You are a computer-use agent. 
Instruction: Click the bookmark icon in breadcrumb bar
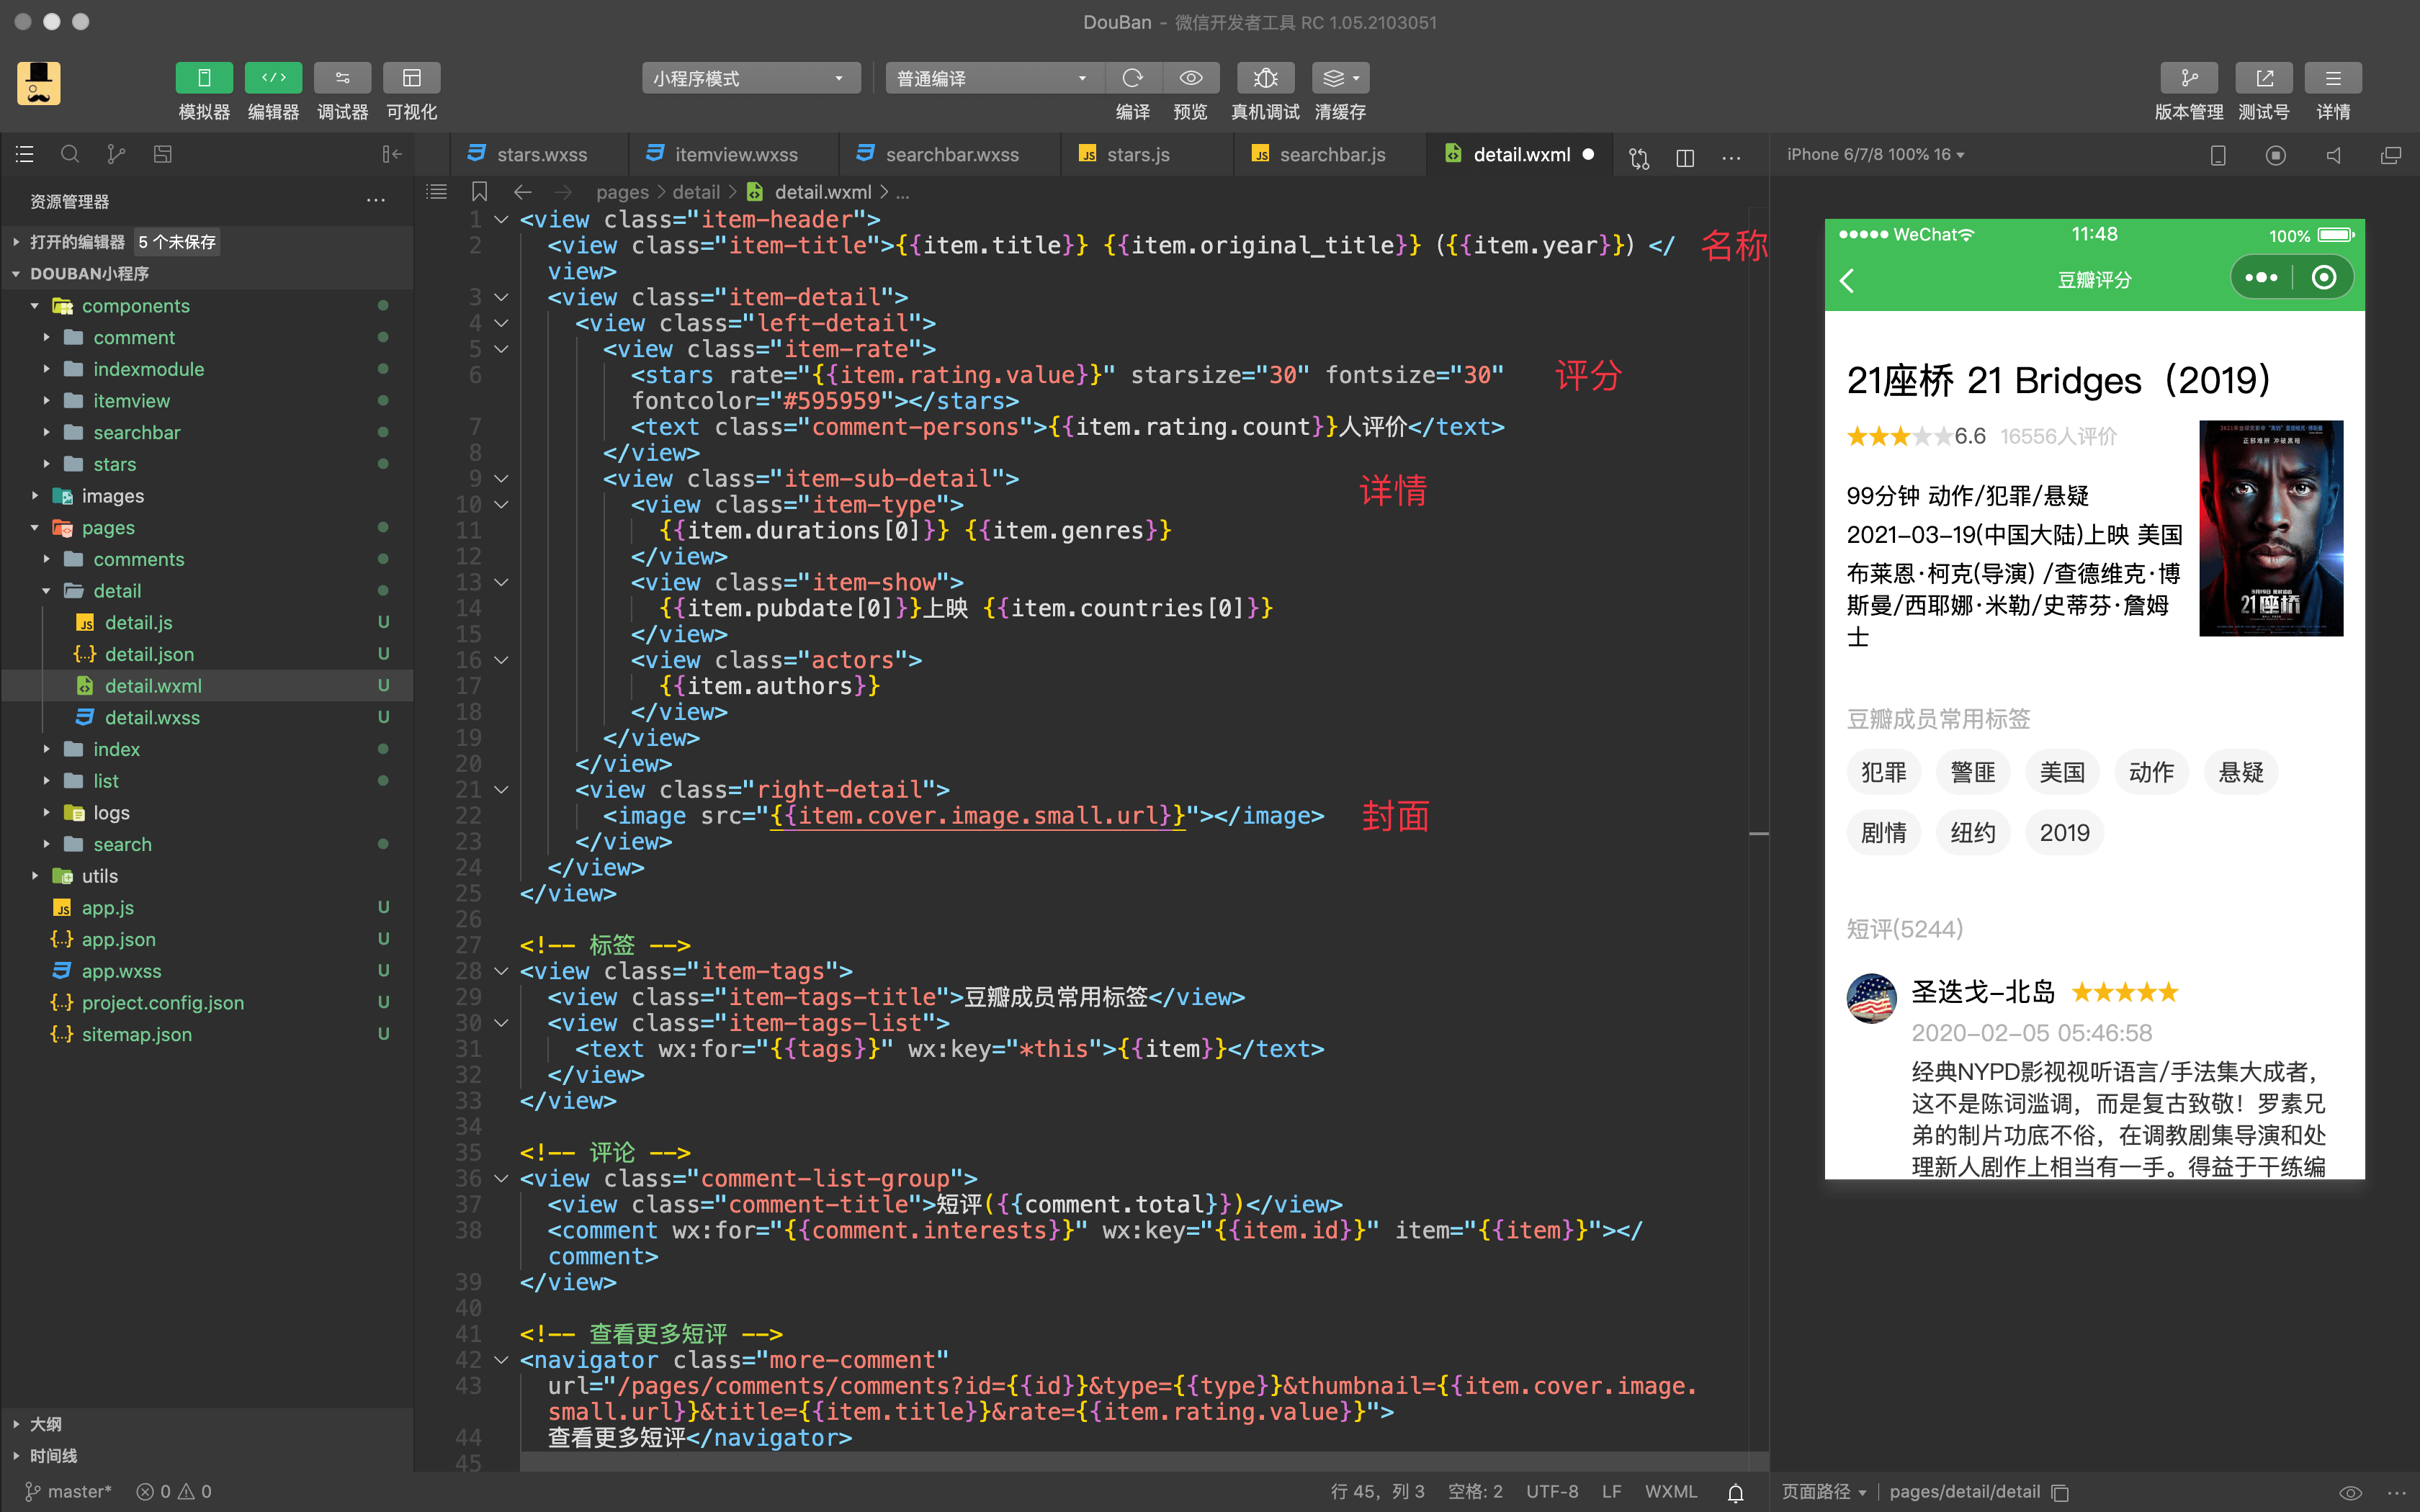(479, 191)
